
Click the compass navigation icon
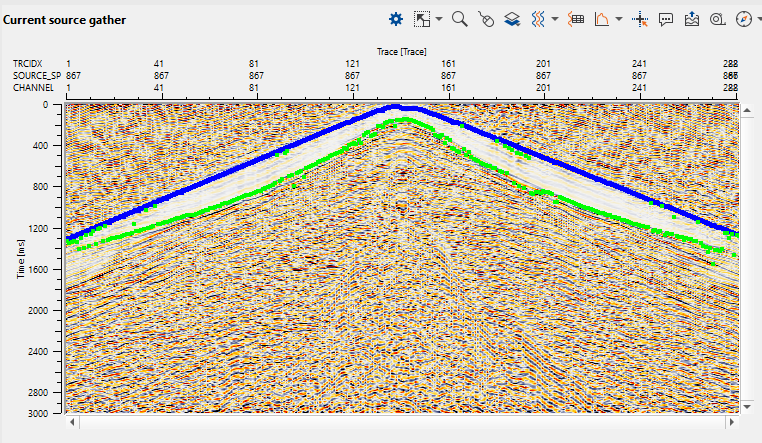(743, 19)
